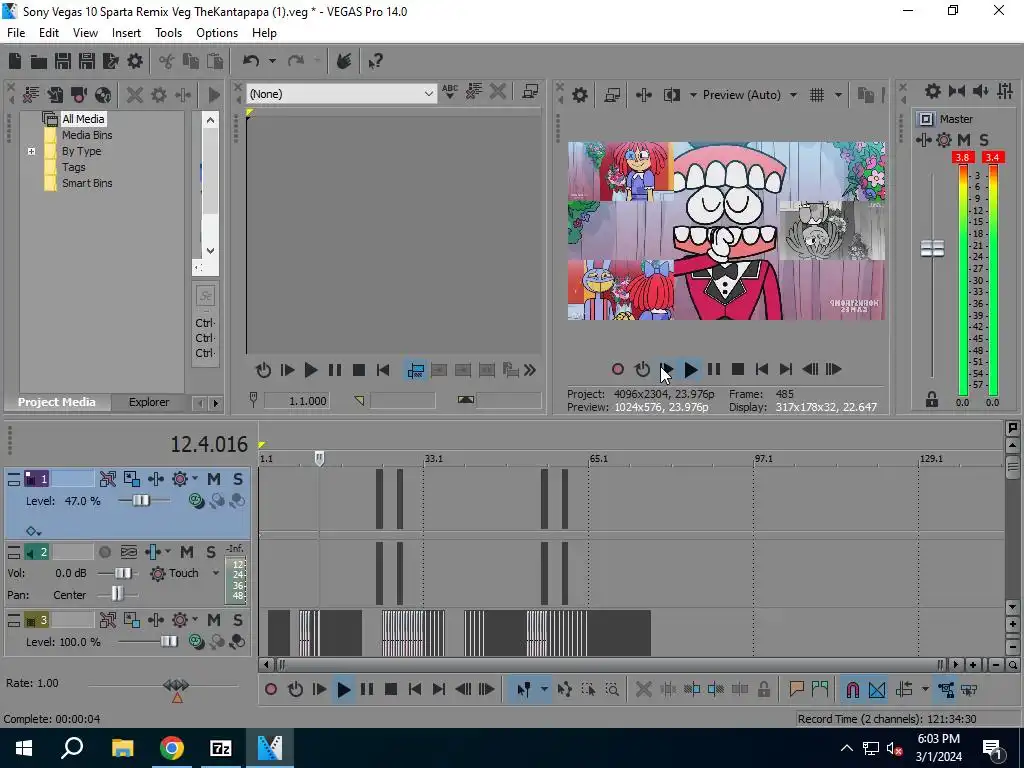Open the File menu
This screenshot has width=1024, height=768.
[x=16, y=33]
